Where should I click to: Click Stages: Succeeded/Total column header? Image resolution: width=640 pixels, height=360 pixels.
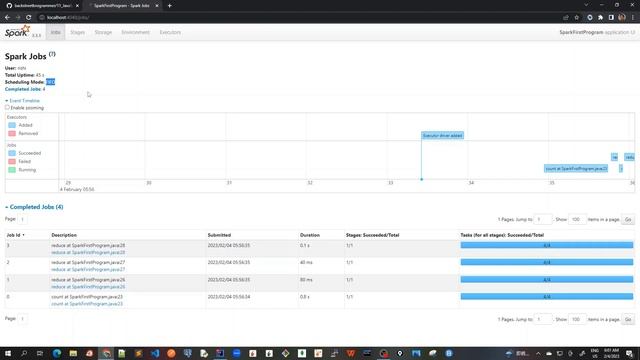[372, 235]
